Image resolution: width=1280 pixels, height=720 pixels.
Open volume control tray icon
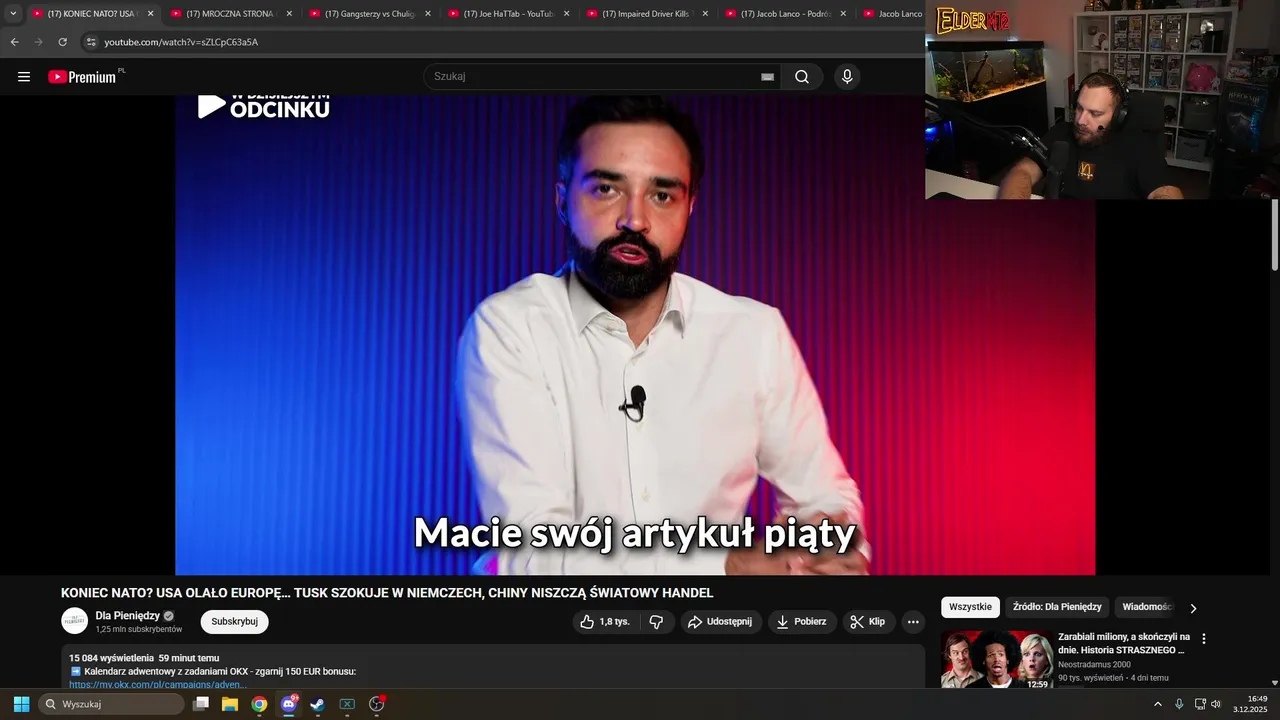pyautogui.click(x=1216, y=704)
